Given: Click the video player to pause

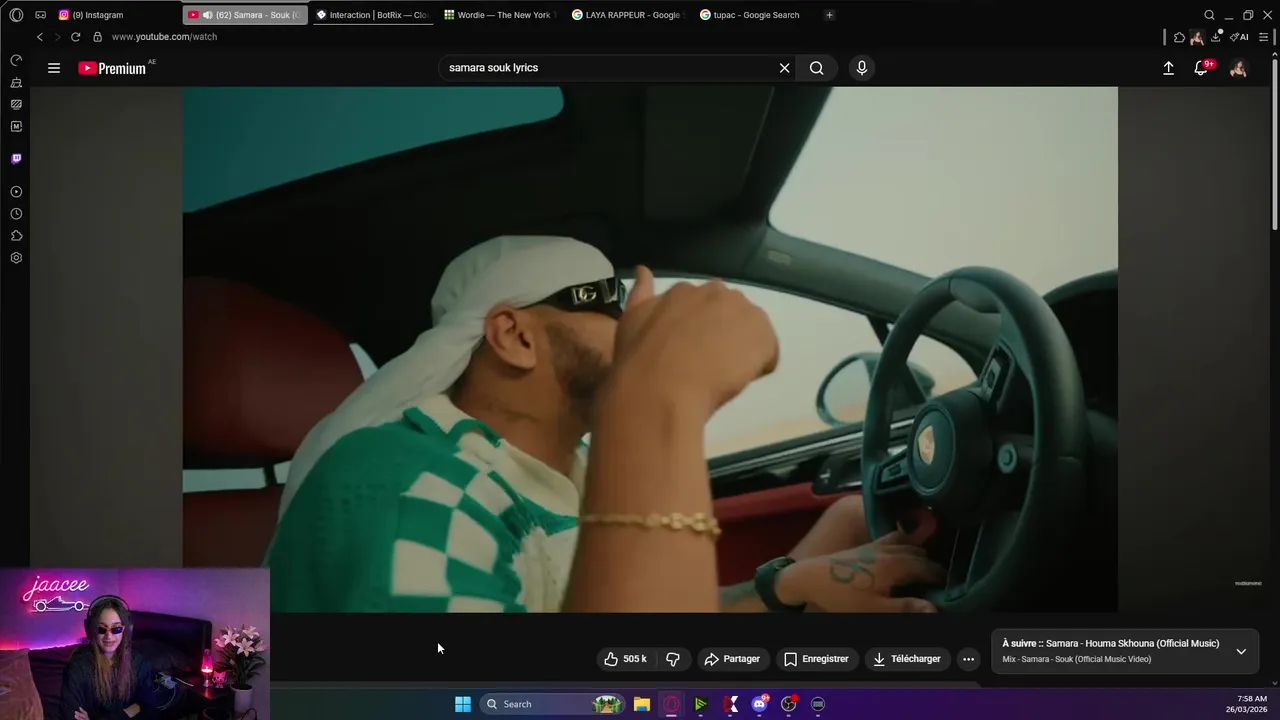Looking at the screenshot, I should [650, 349].
